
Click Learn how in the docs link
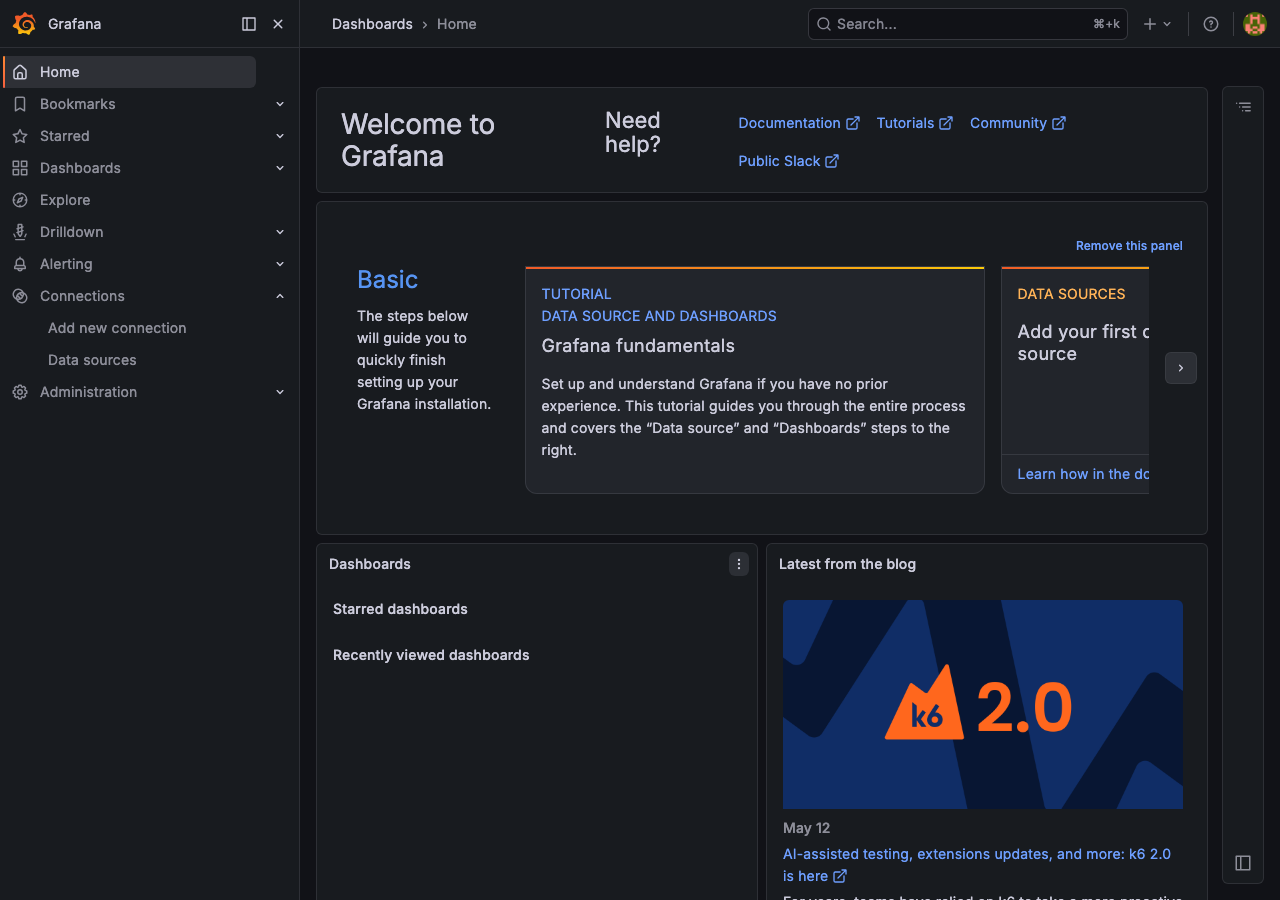[1083, 474]
